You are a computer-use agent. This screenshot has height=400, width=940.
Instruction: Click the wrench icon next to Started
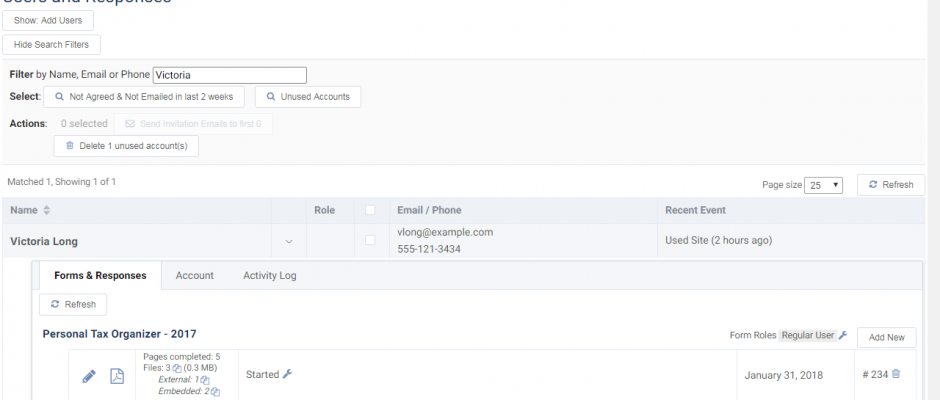(287, 374)
